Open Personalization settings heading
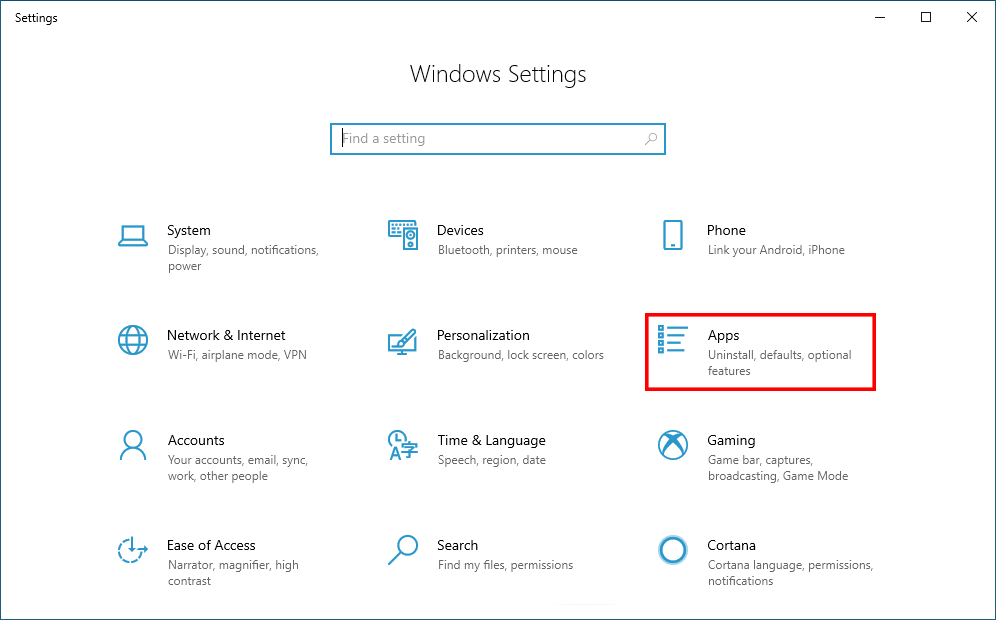The height and width of the screenshot is (620, 996). click(x=483, y=335)
